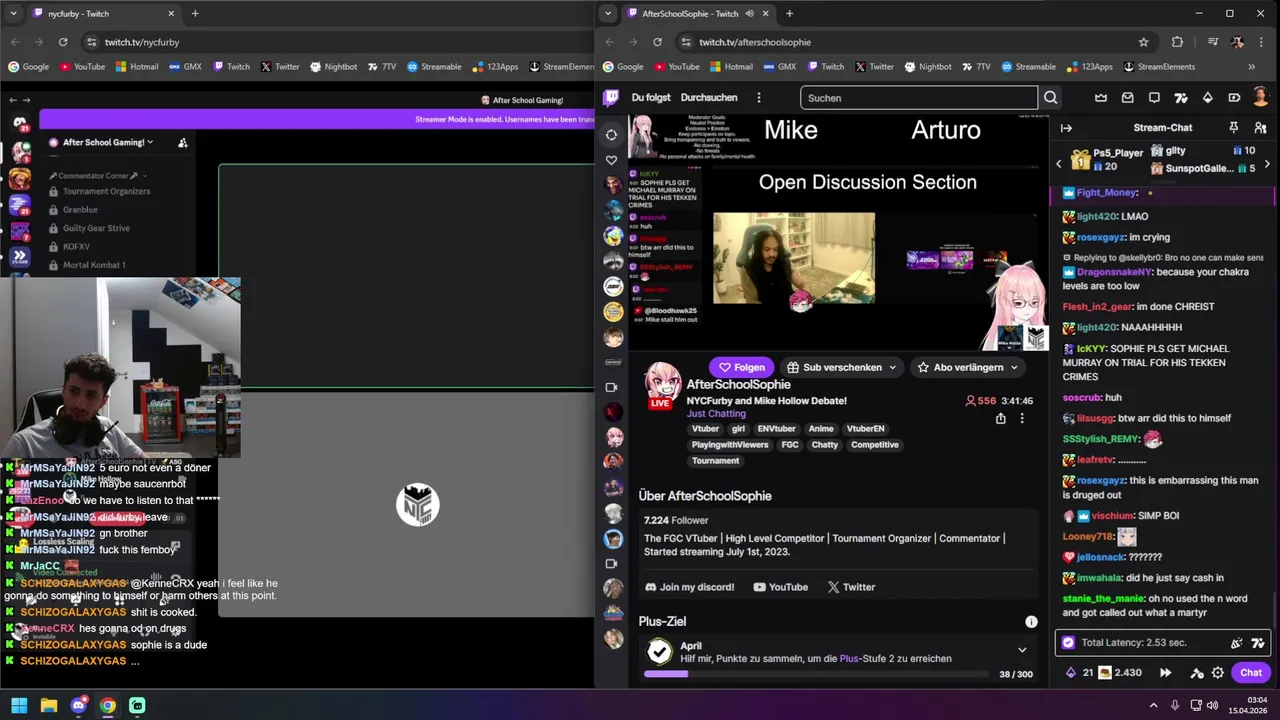Screen dimensions: 1280x720
Task: Click the live stream video thumbnail
Action: coord(838,233)
